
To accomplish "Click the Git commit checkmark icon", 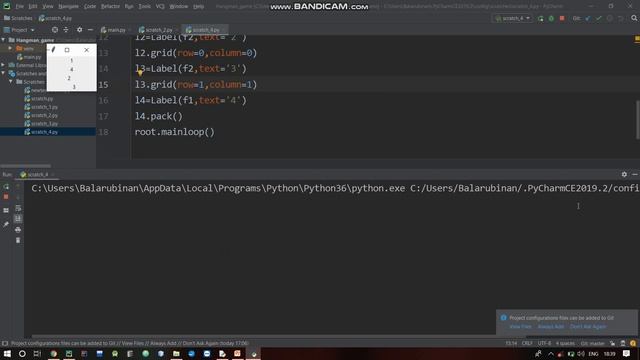I will (x=599, y=18).
